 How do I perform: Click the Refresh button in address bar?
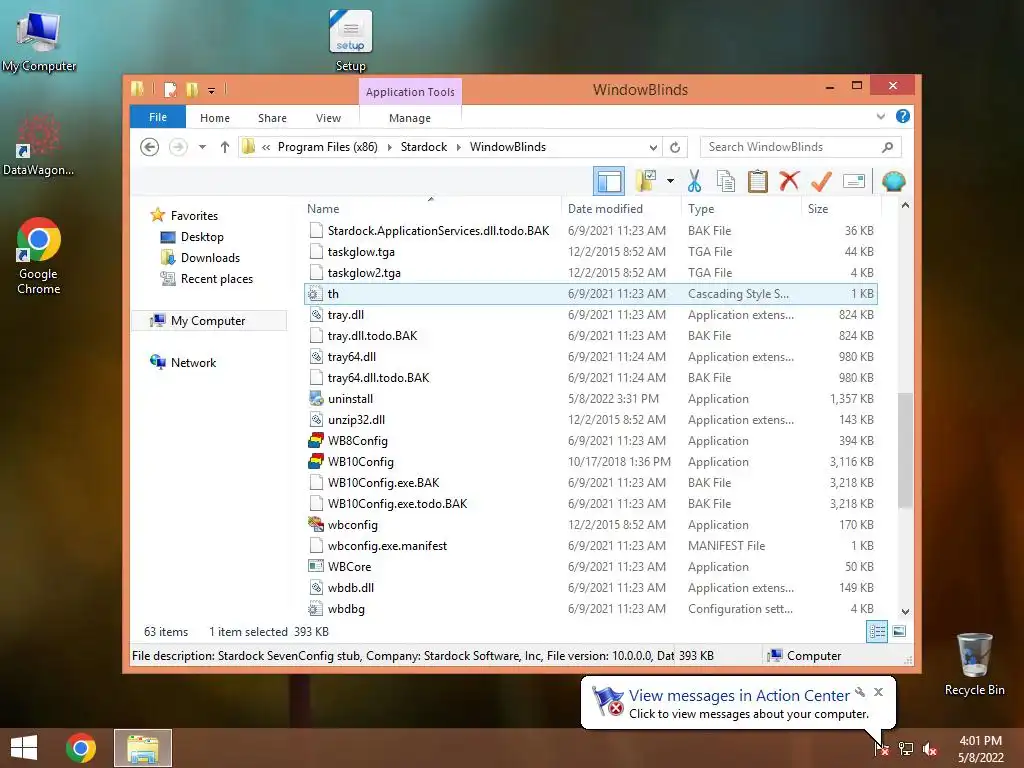[675, 147]
